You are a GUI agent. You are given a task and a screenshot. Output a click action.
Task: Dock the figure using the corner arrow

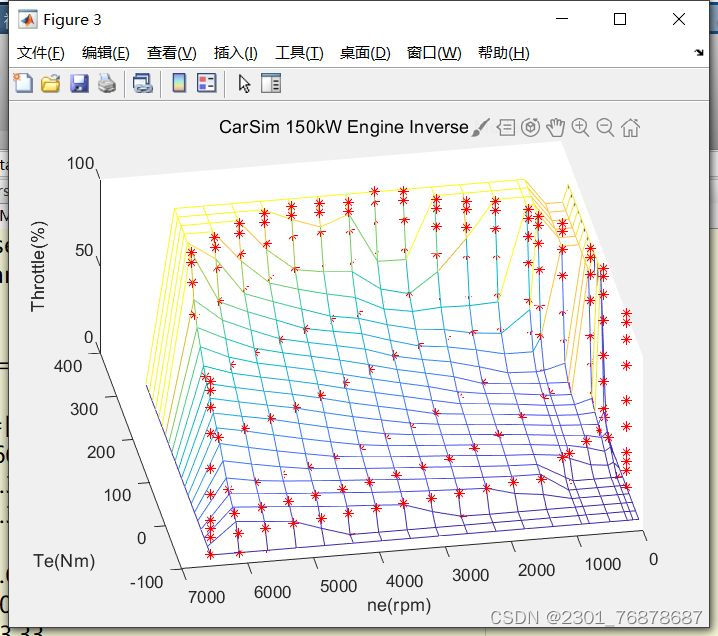(699, 53)
